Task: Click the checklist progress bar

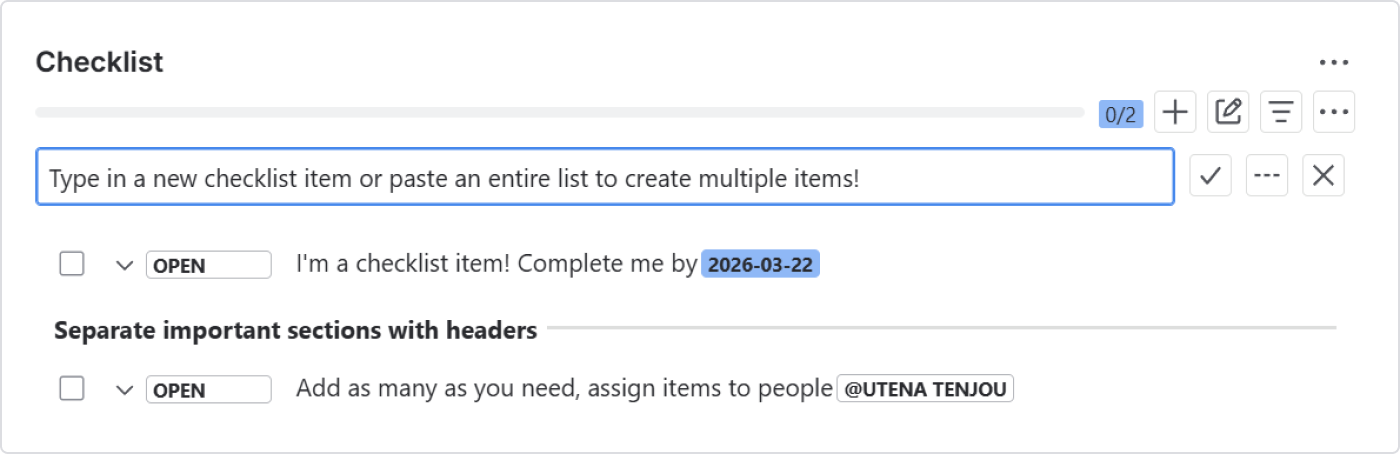Action: (x=560, y=112)
